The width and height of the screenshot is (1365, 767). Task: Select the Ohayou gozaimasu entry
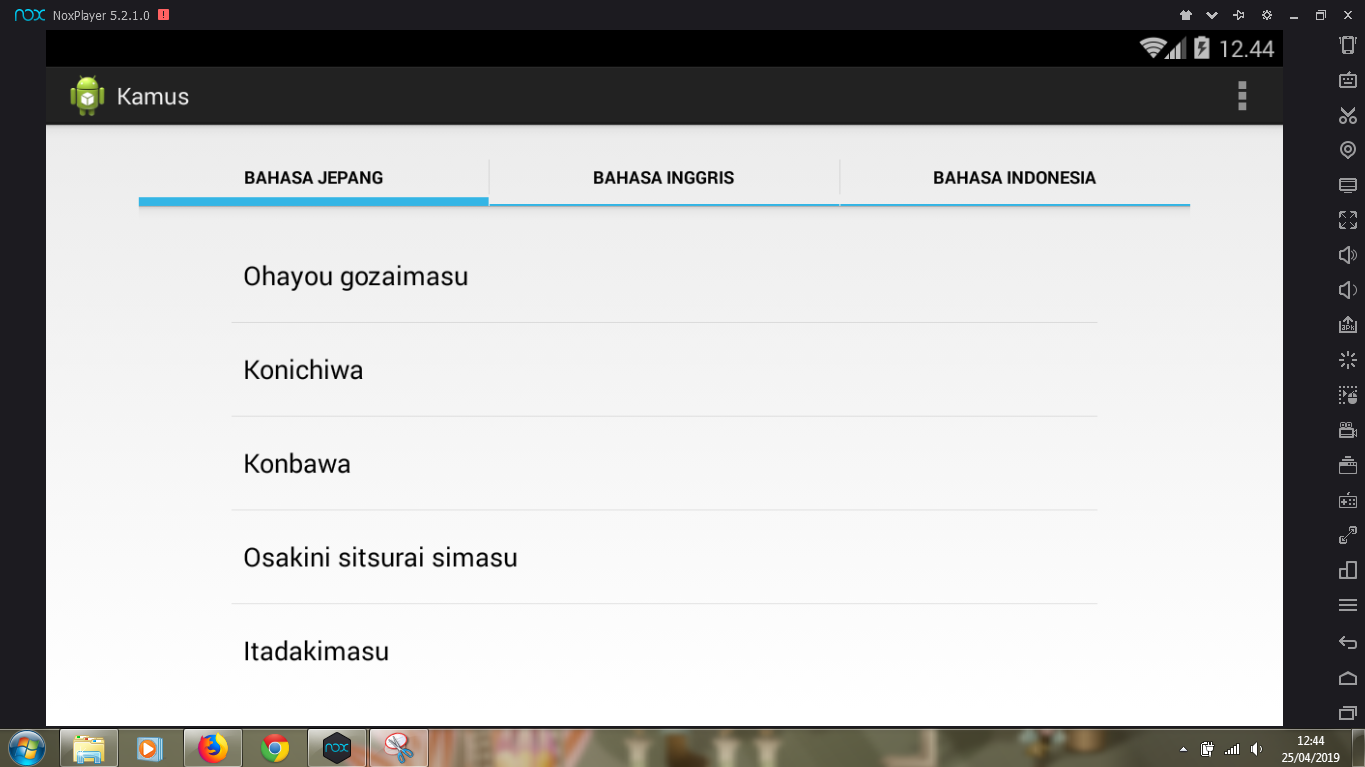pyautogui.click(x=665, y=276)
